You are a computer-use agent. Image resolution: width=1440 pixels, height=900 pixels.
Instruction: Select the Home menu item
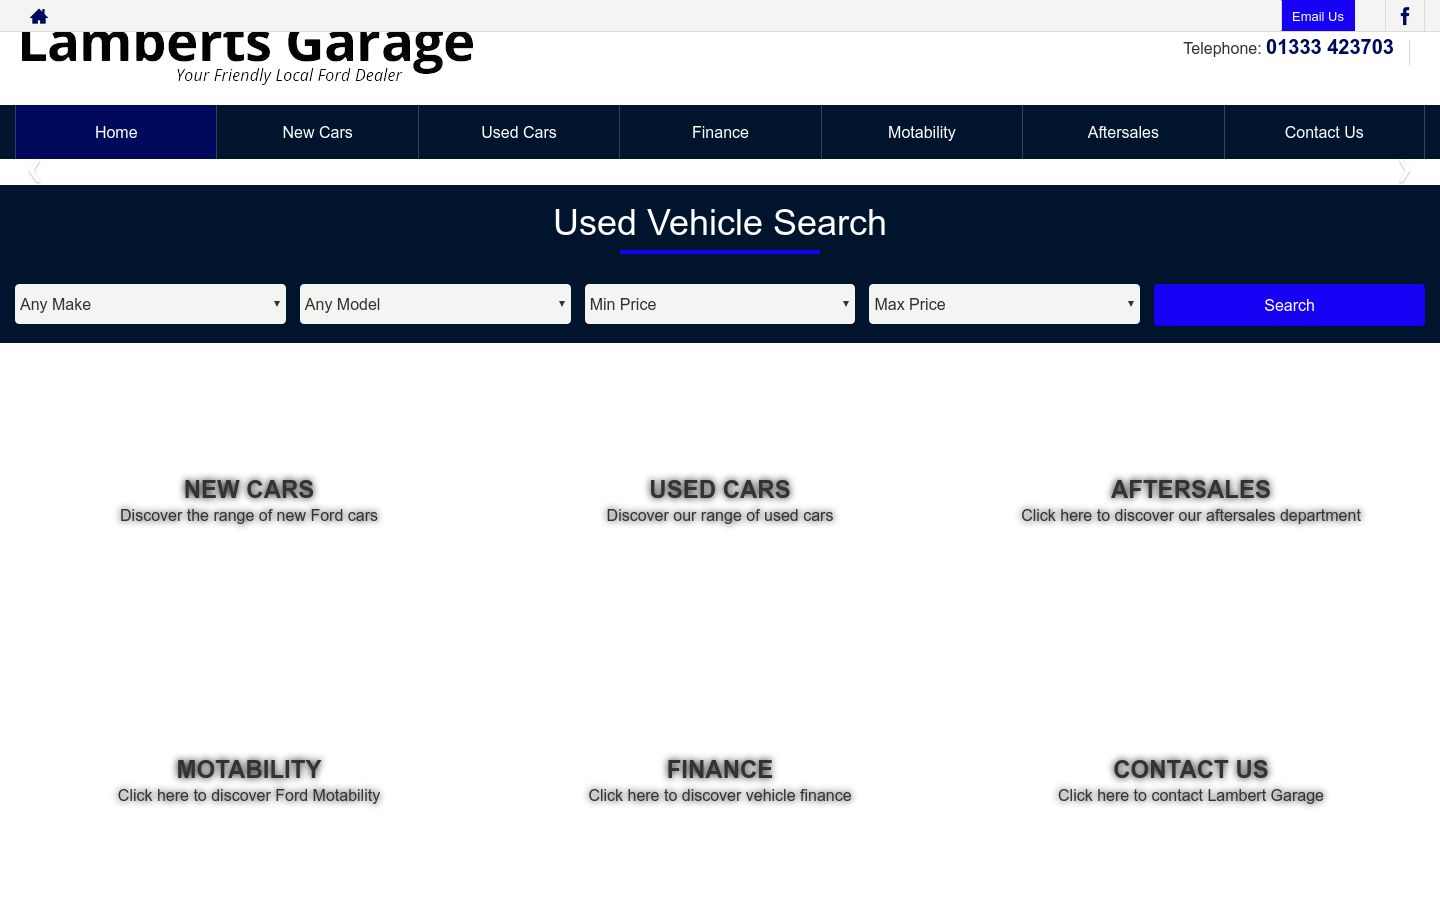coord(116,132)
